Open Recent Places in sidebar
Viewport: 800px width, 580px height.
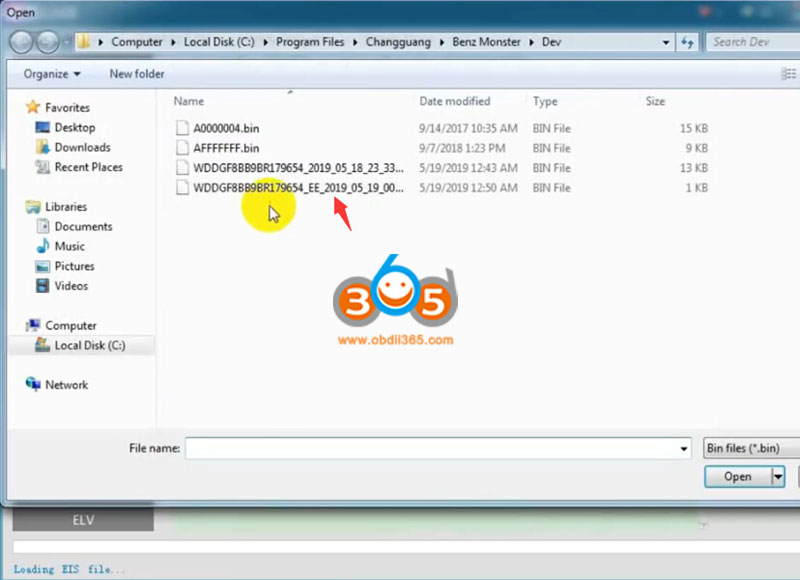(43, 168)
